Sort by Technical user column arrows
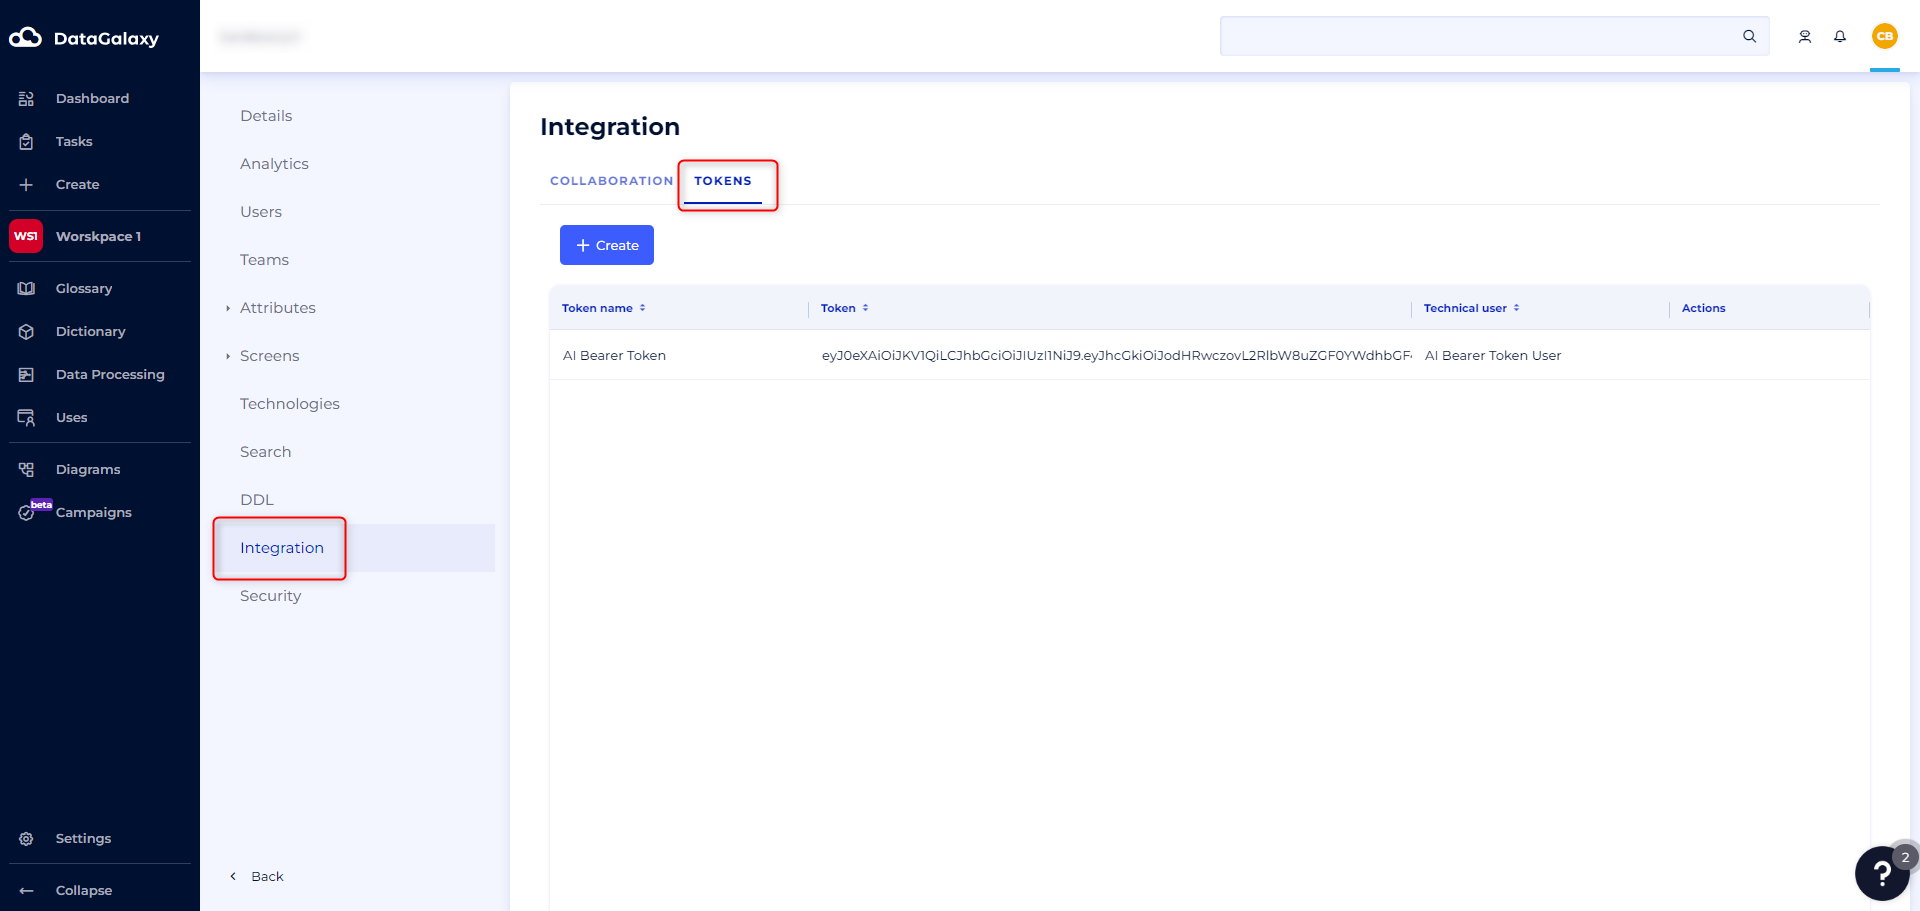Viewport: 1920px width, 911px height. pyautogui.click(x=1516, y=308)
